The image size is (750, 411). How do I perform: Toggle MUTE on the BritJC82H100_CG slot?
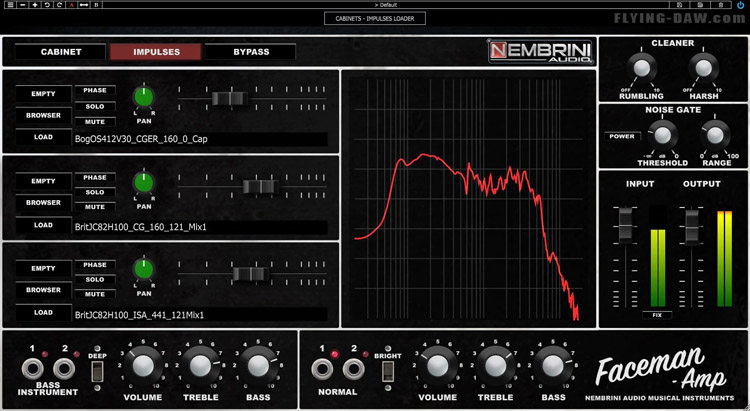point(95,207)
